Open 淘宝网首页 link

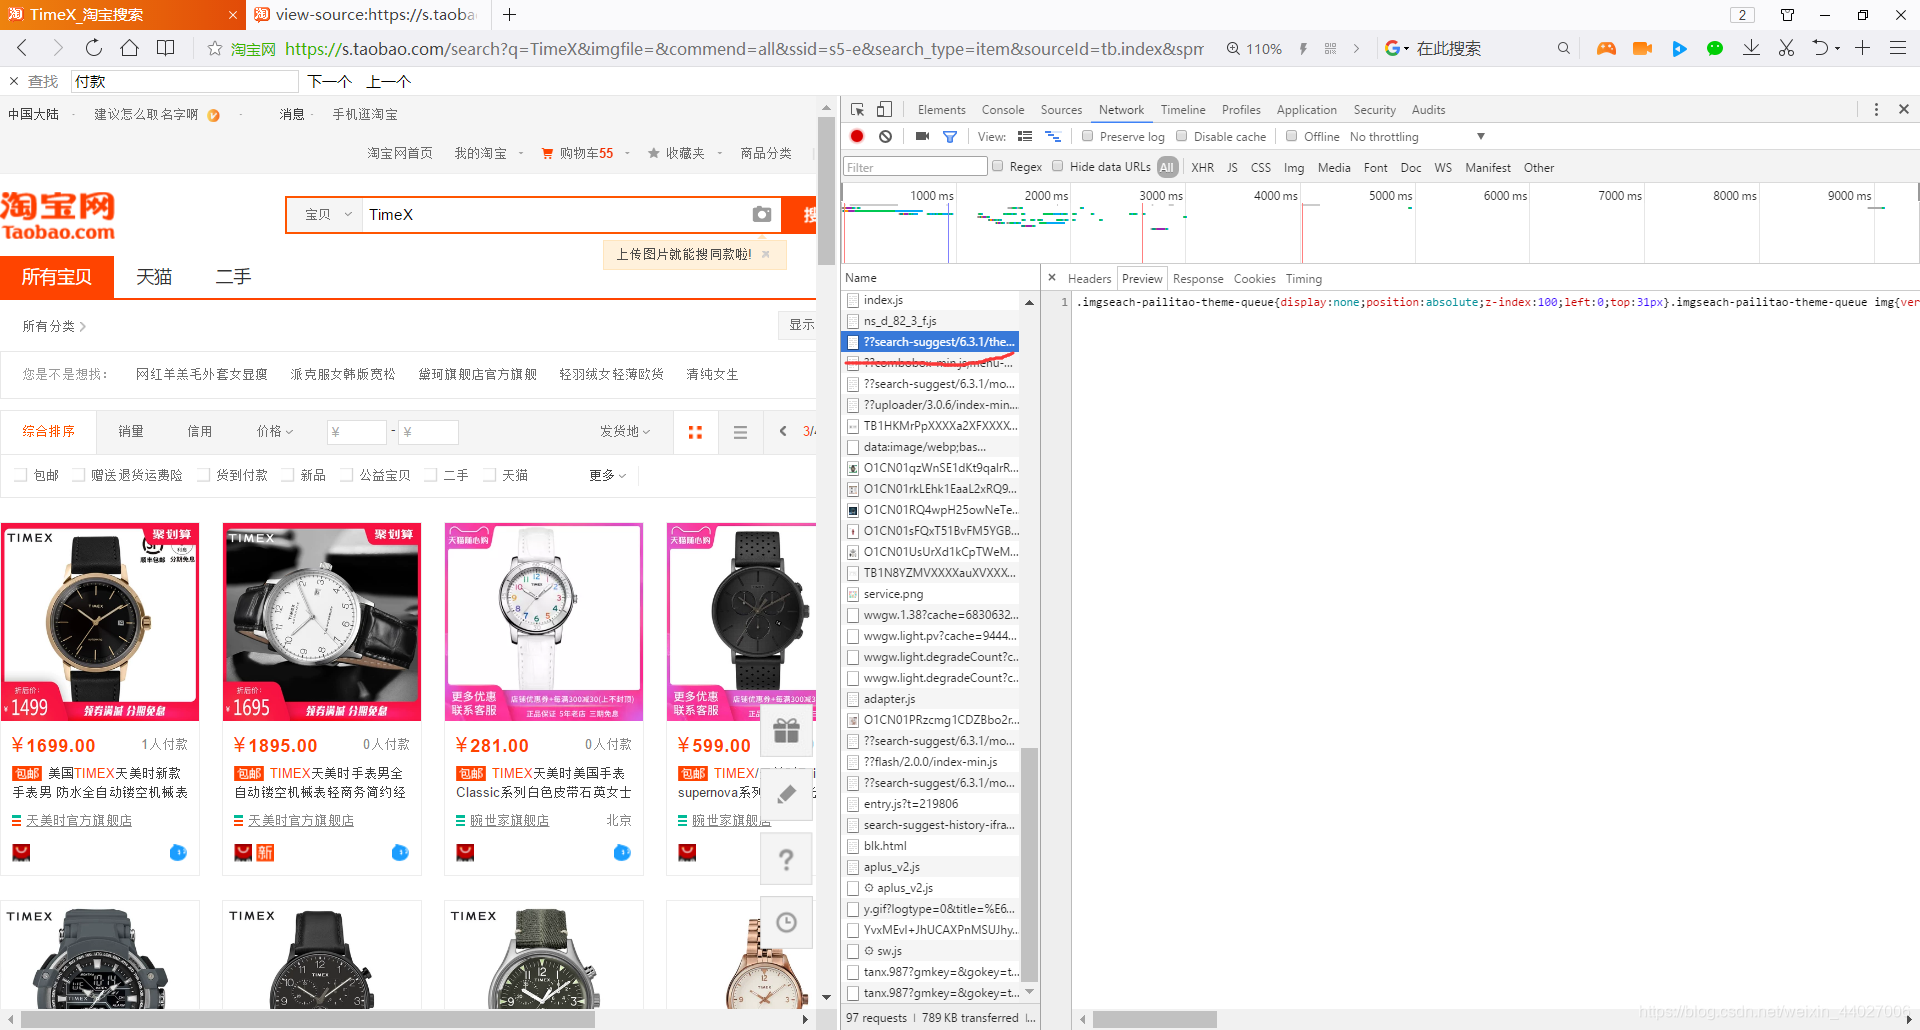pyautogui.click(x=400, y=153)
